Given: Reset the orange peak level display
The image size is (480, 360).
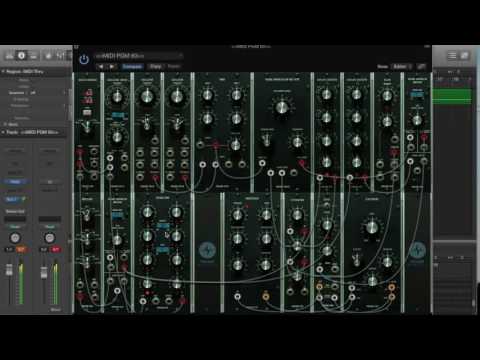Looking at the screenshot, I should click(x=21, y=249).
